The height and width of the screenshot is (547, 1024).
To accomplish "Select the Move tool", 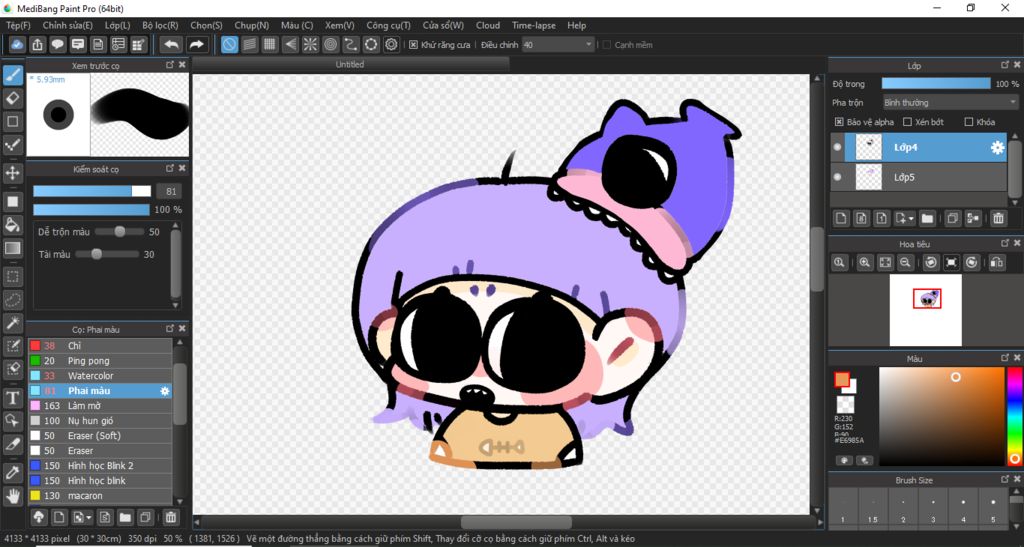I will point(12,173).
